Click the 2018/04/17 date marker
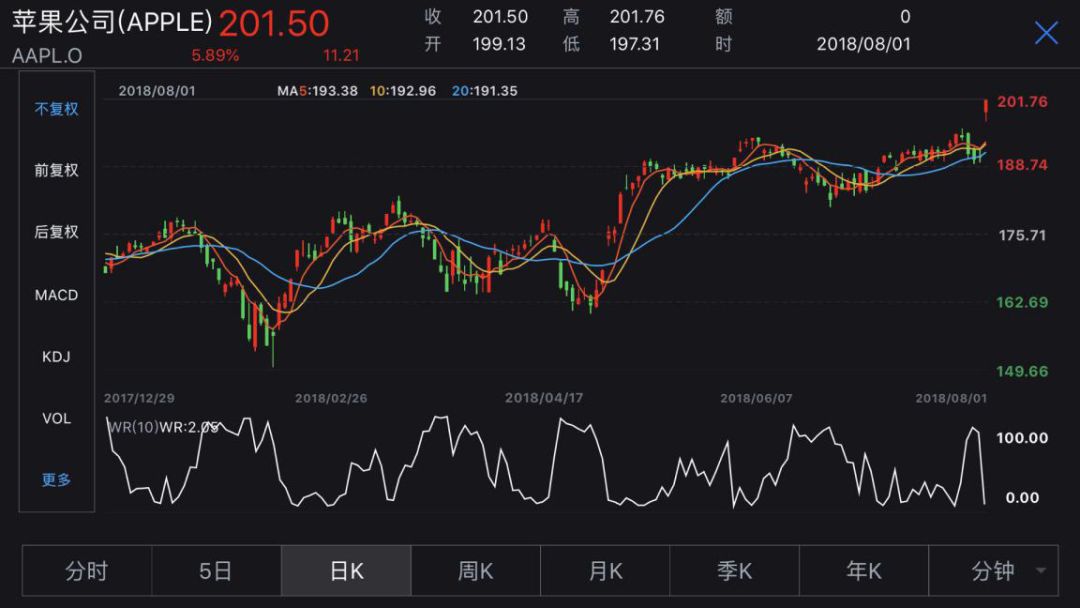This screenshot has height=608, width=1080. click(x=544, y=398)
